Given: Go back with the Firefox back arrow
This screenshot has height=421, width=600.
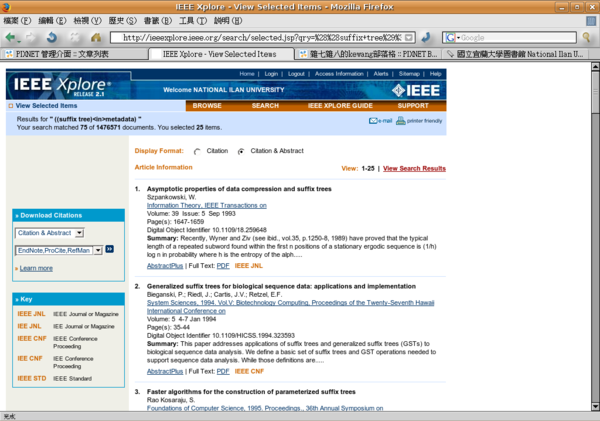Looking at the screenshot, I should coord(11,37).
